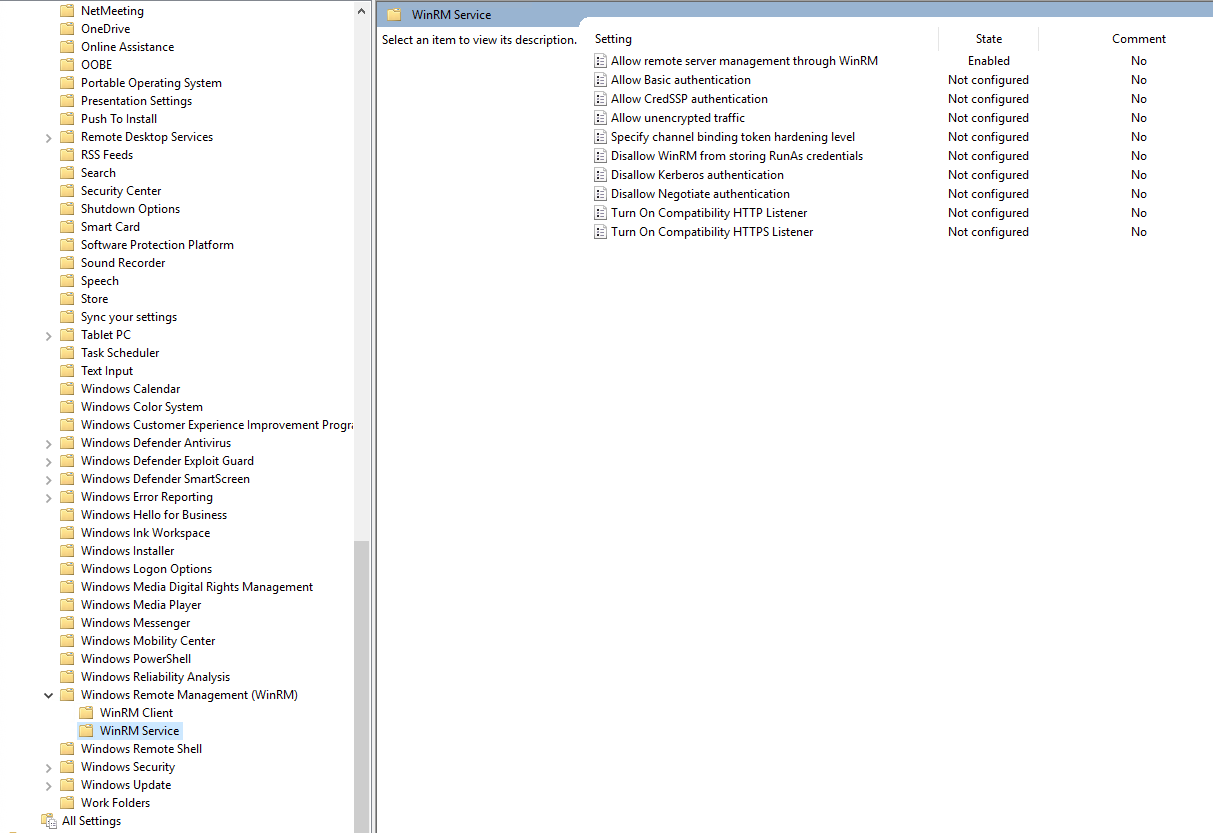This screenshot has height=833, width=1213.
Task: Select the 'Allow unencrypted traffic' setting text
Action: pyautogui.click(x=678, y=118)
